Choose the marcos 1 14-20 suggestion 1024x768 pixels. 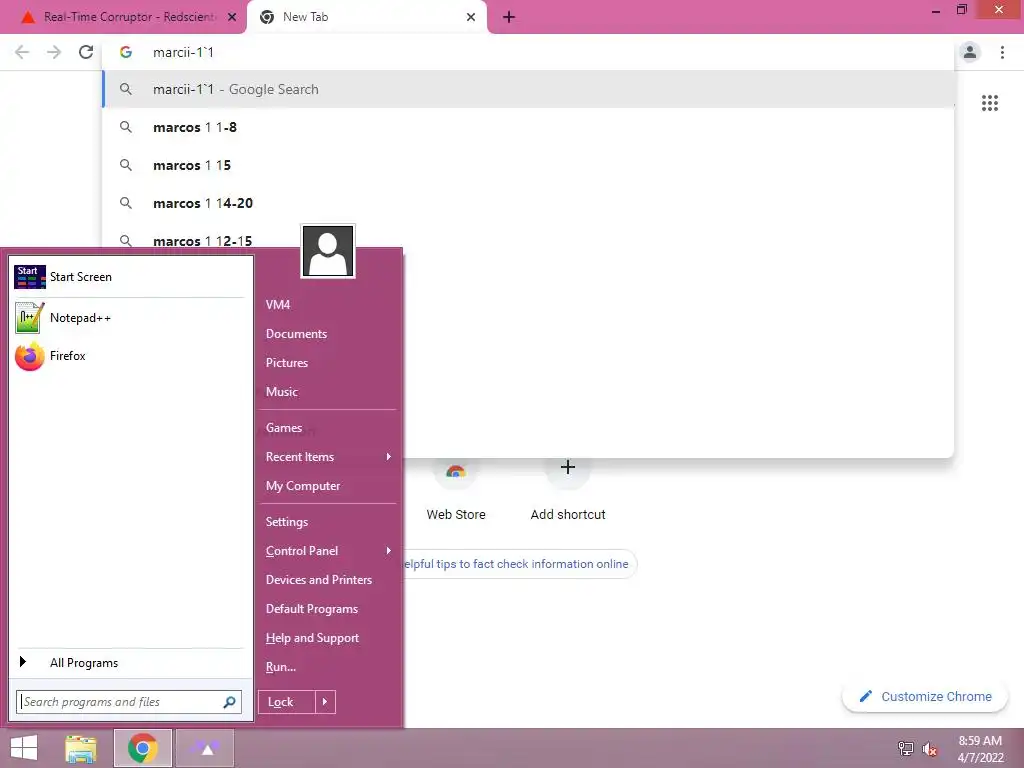tap(528, 203)
